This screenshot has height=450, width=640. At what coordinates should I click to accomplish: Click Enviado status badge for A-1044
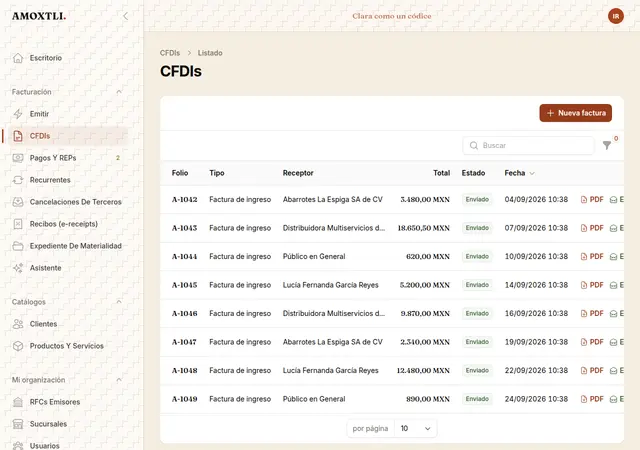coord(477,256)
